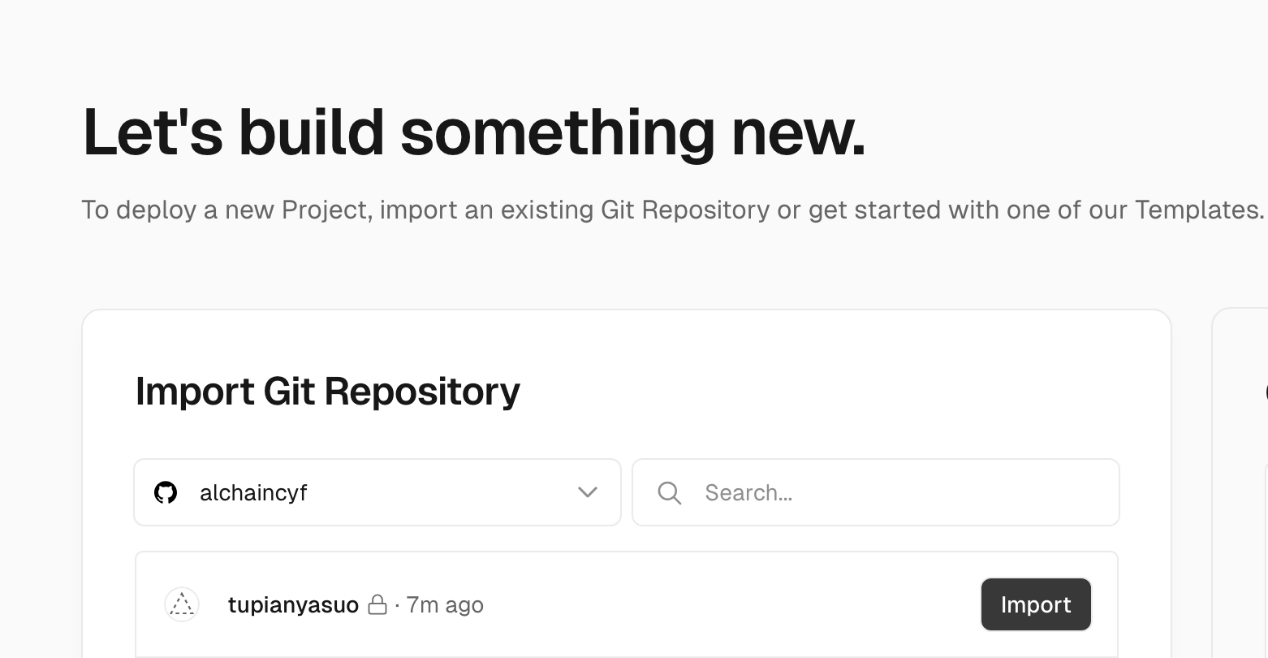This screenshot has width=1268, height=658.
Task: Click the private lock icon beside tupianyasuo
Action: (377, 605)
